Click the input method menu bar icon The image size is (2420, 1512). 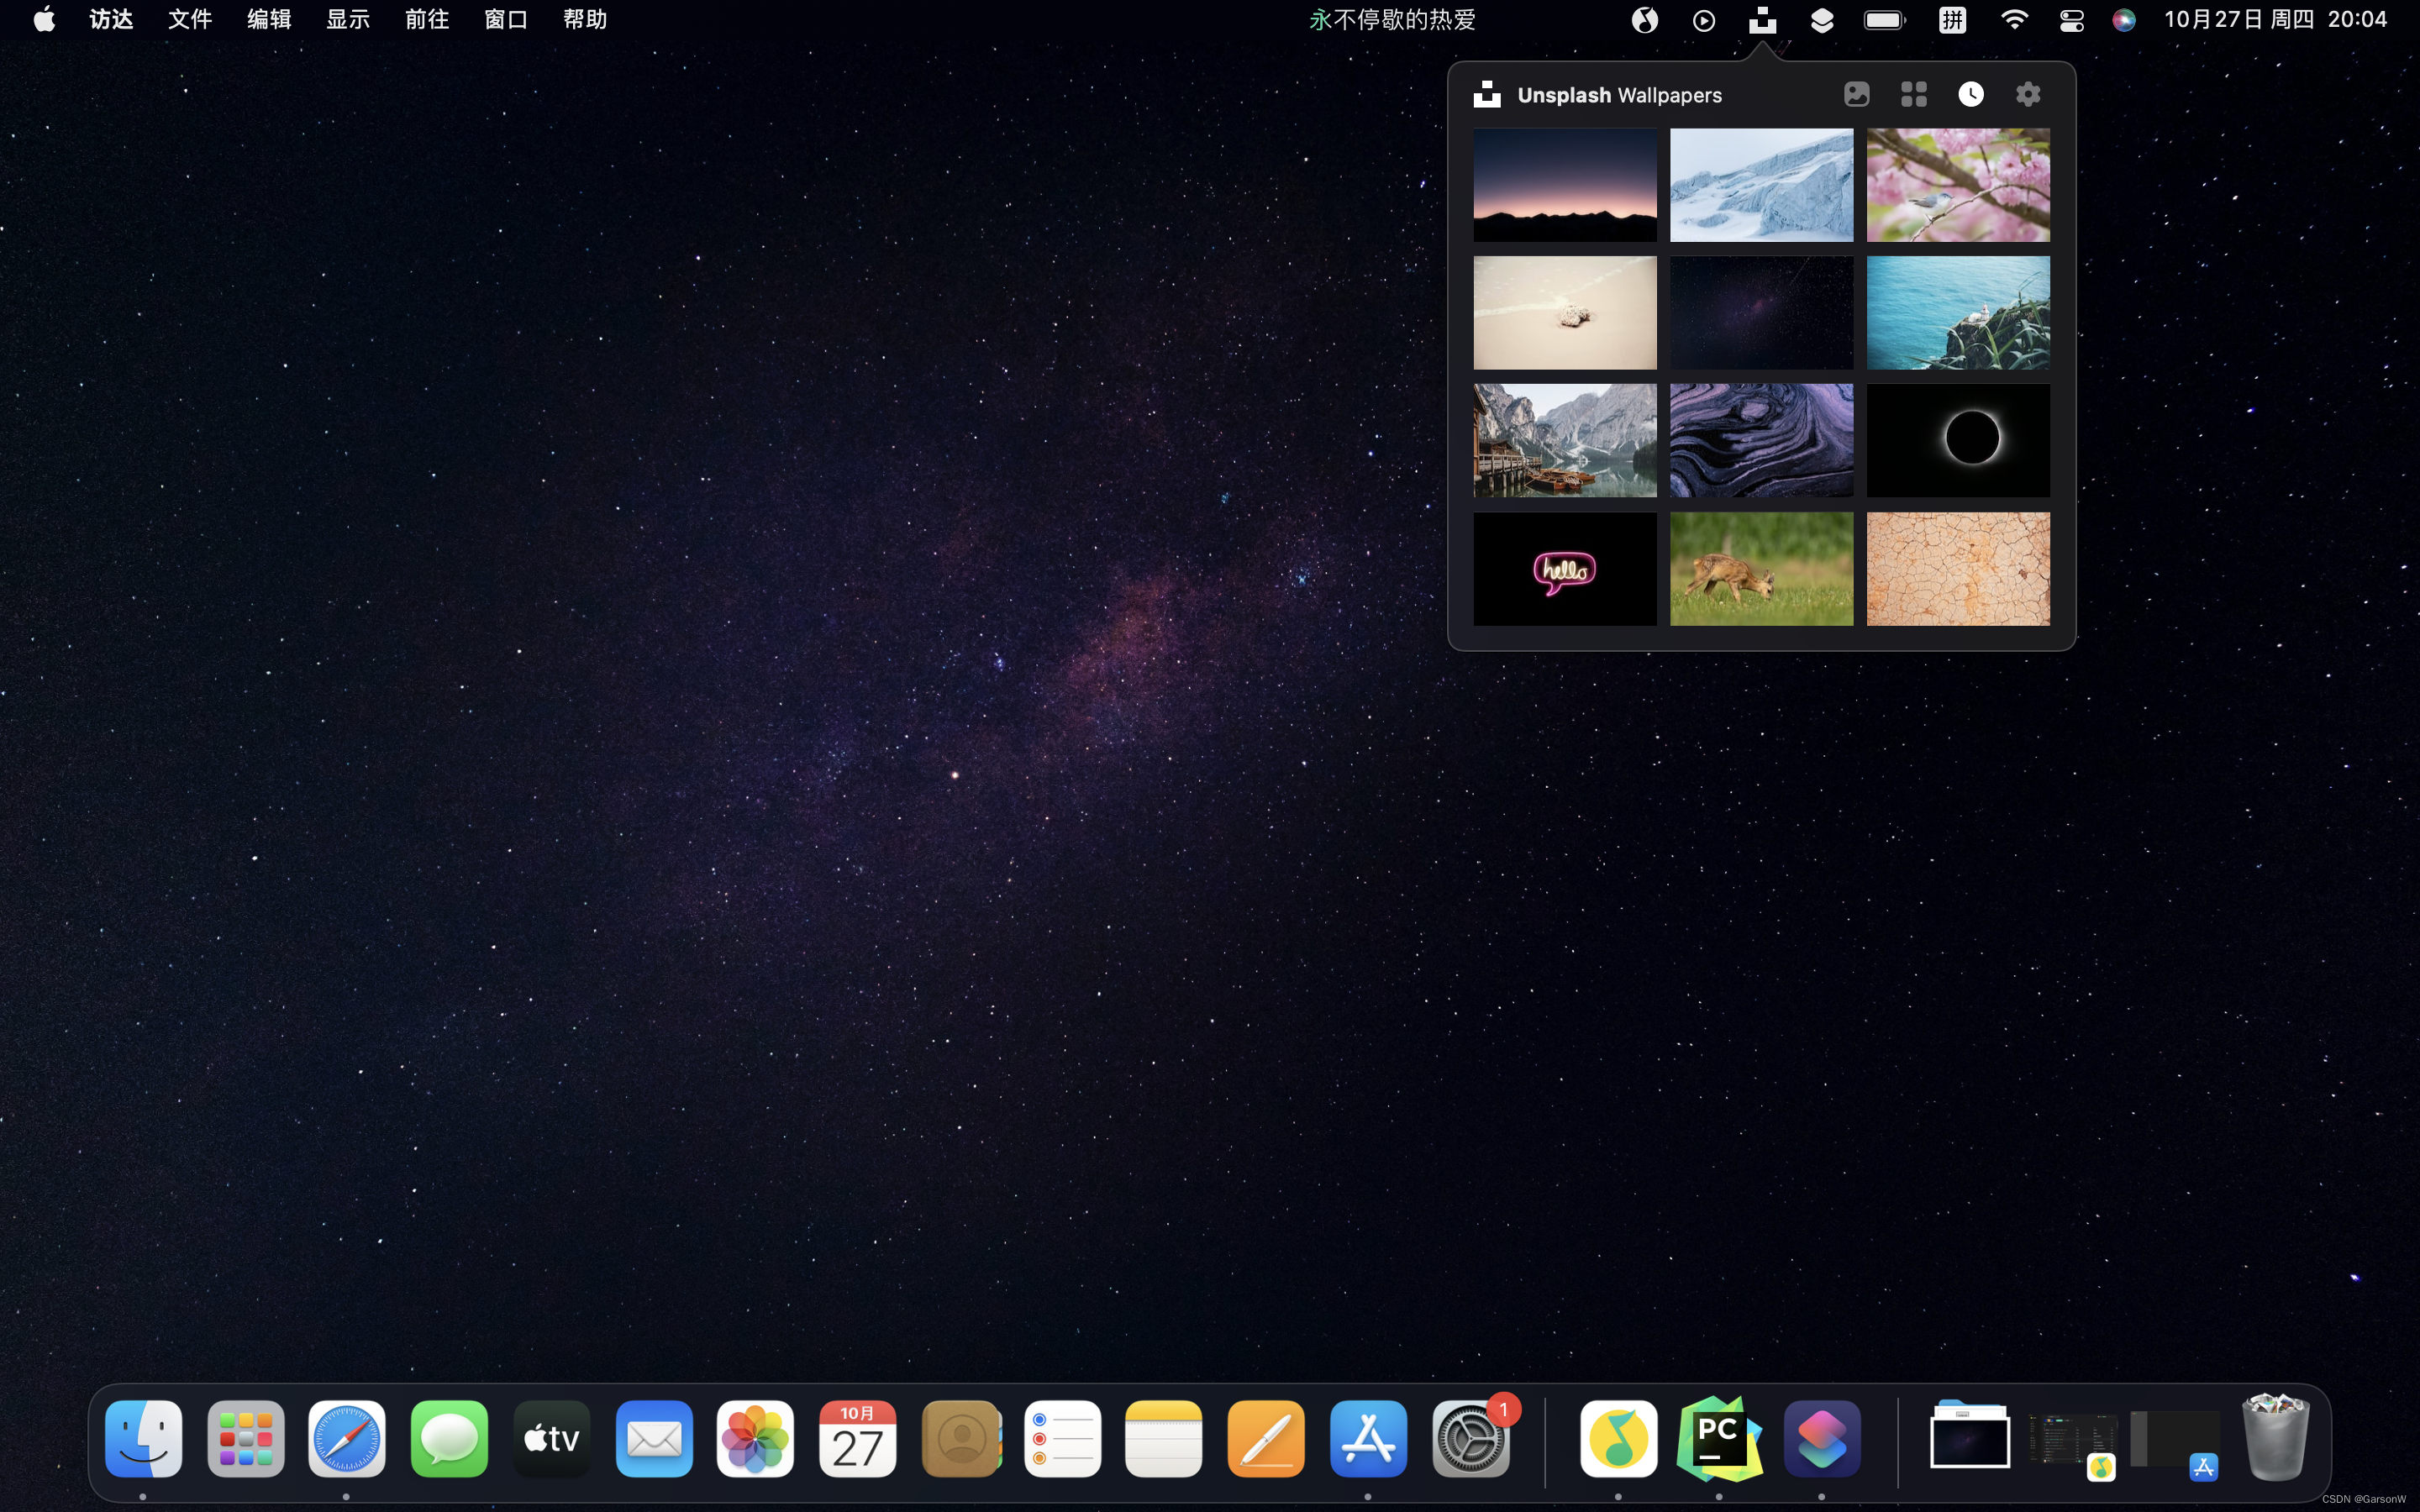1952,20
